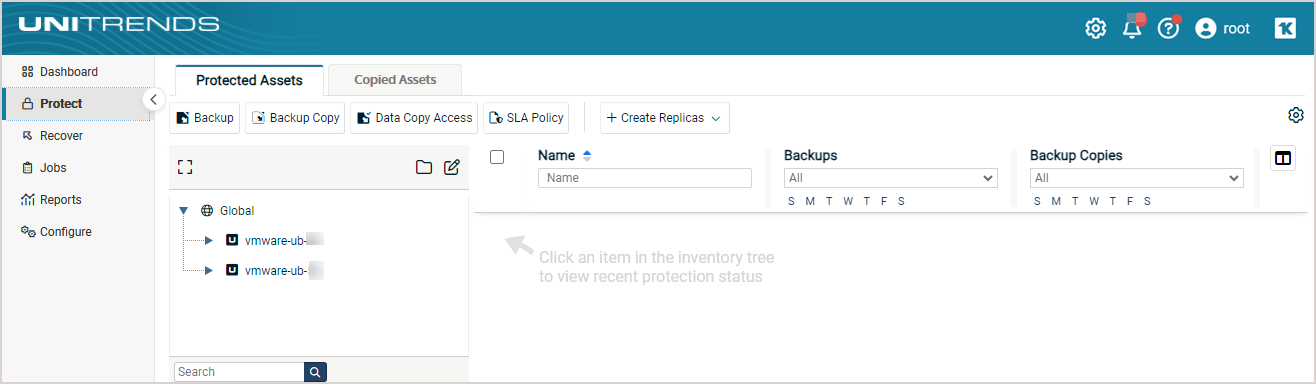
Task: Click the inventory tree Search field
Action: (239, 372)
